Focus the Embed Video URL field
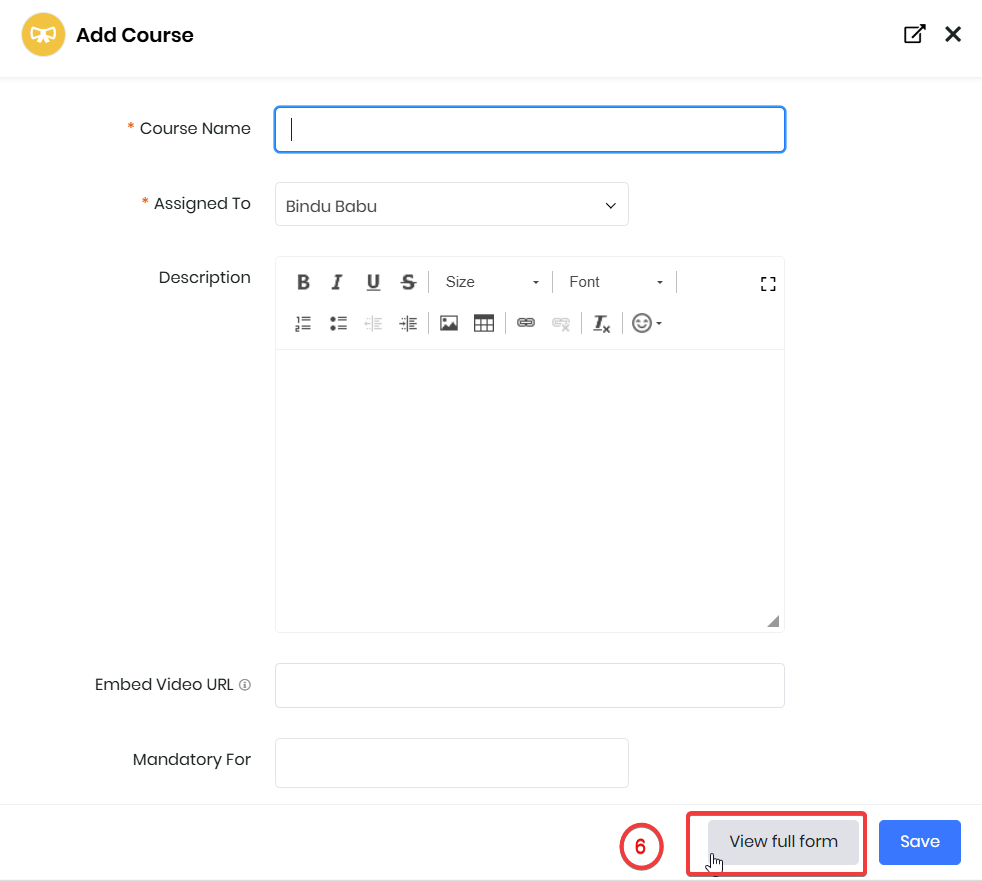 coord(529,686)
